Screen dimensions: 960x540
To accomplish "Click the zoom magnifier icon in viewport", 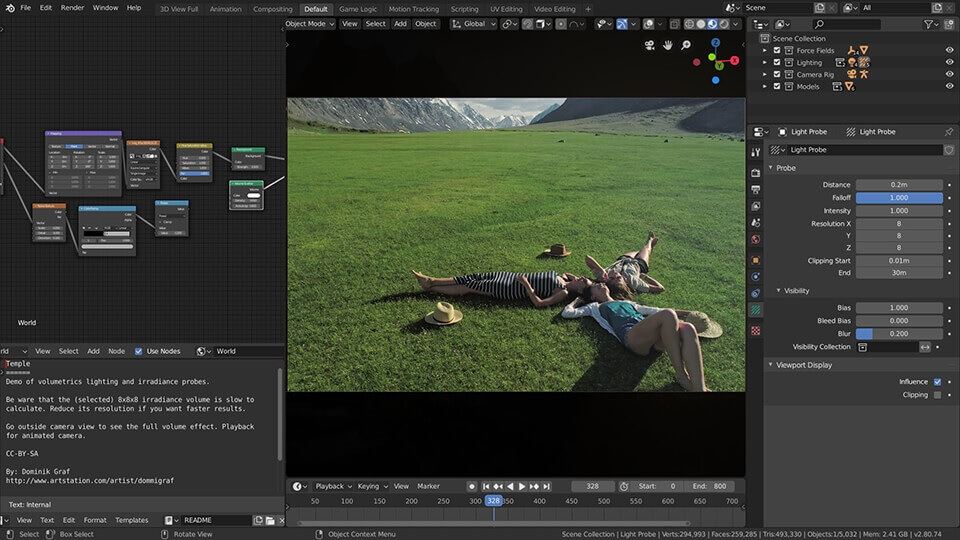I will (686, 45).
